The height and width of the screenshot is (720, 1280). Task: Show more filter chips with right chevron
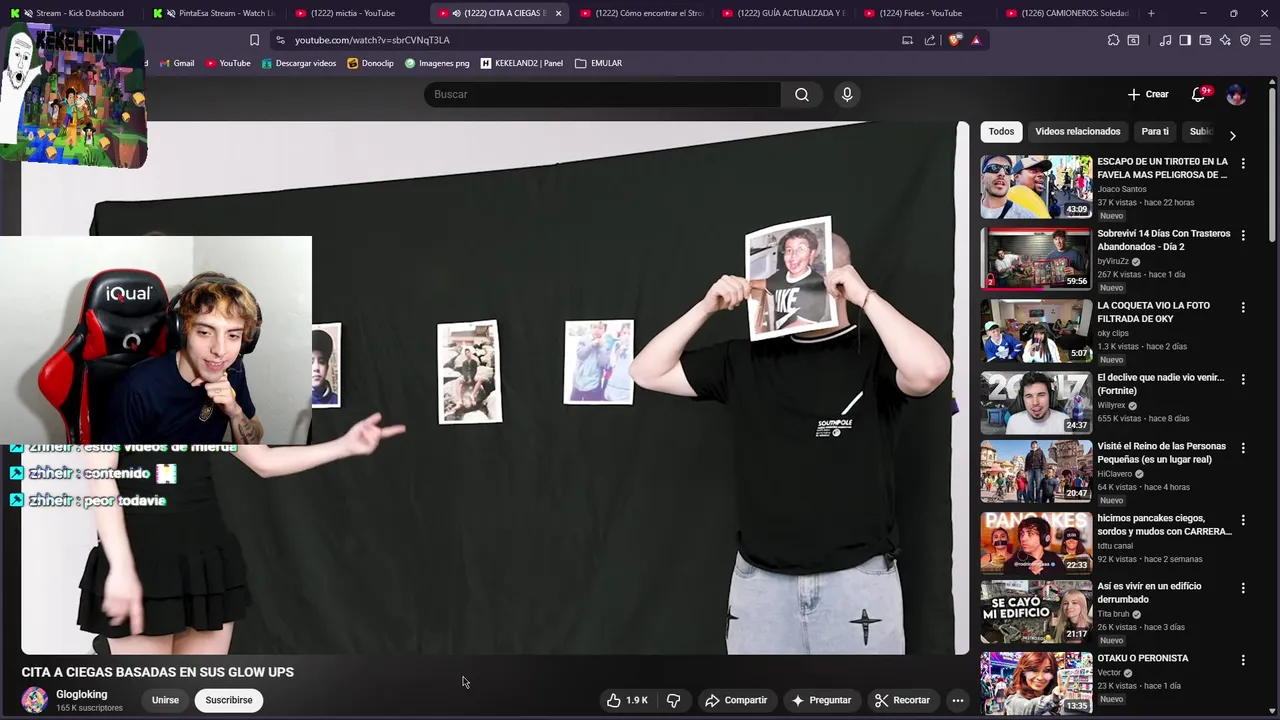[1232, 135]
